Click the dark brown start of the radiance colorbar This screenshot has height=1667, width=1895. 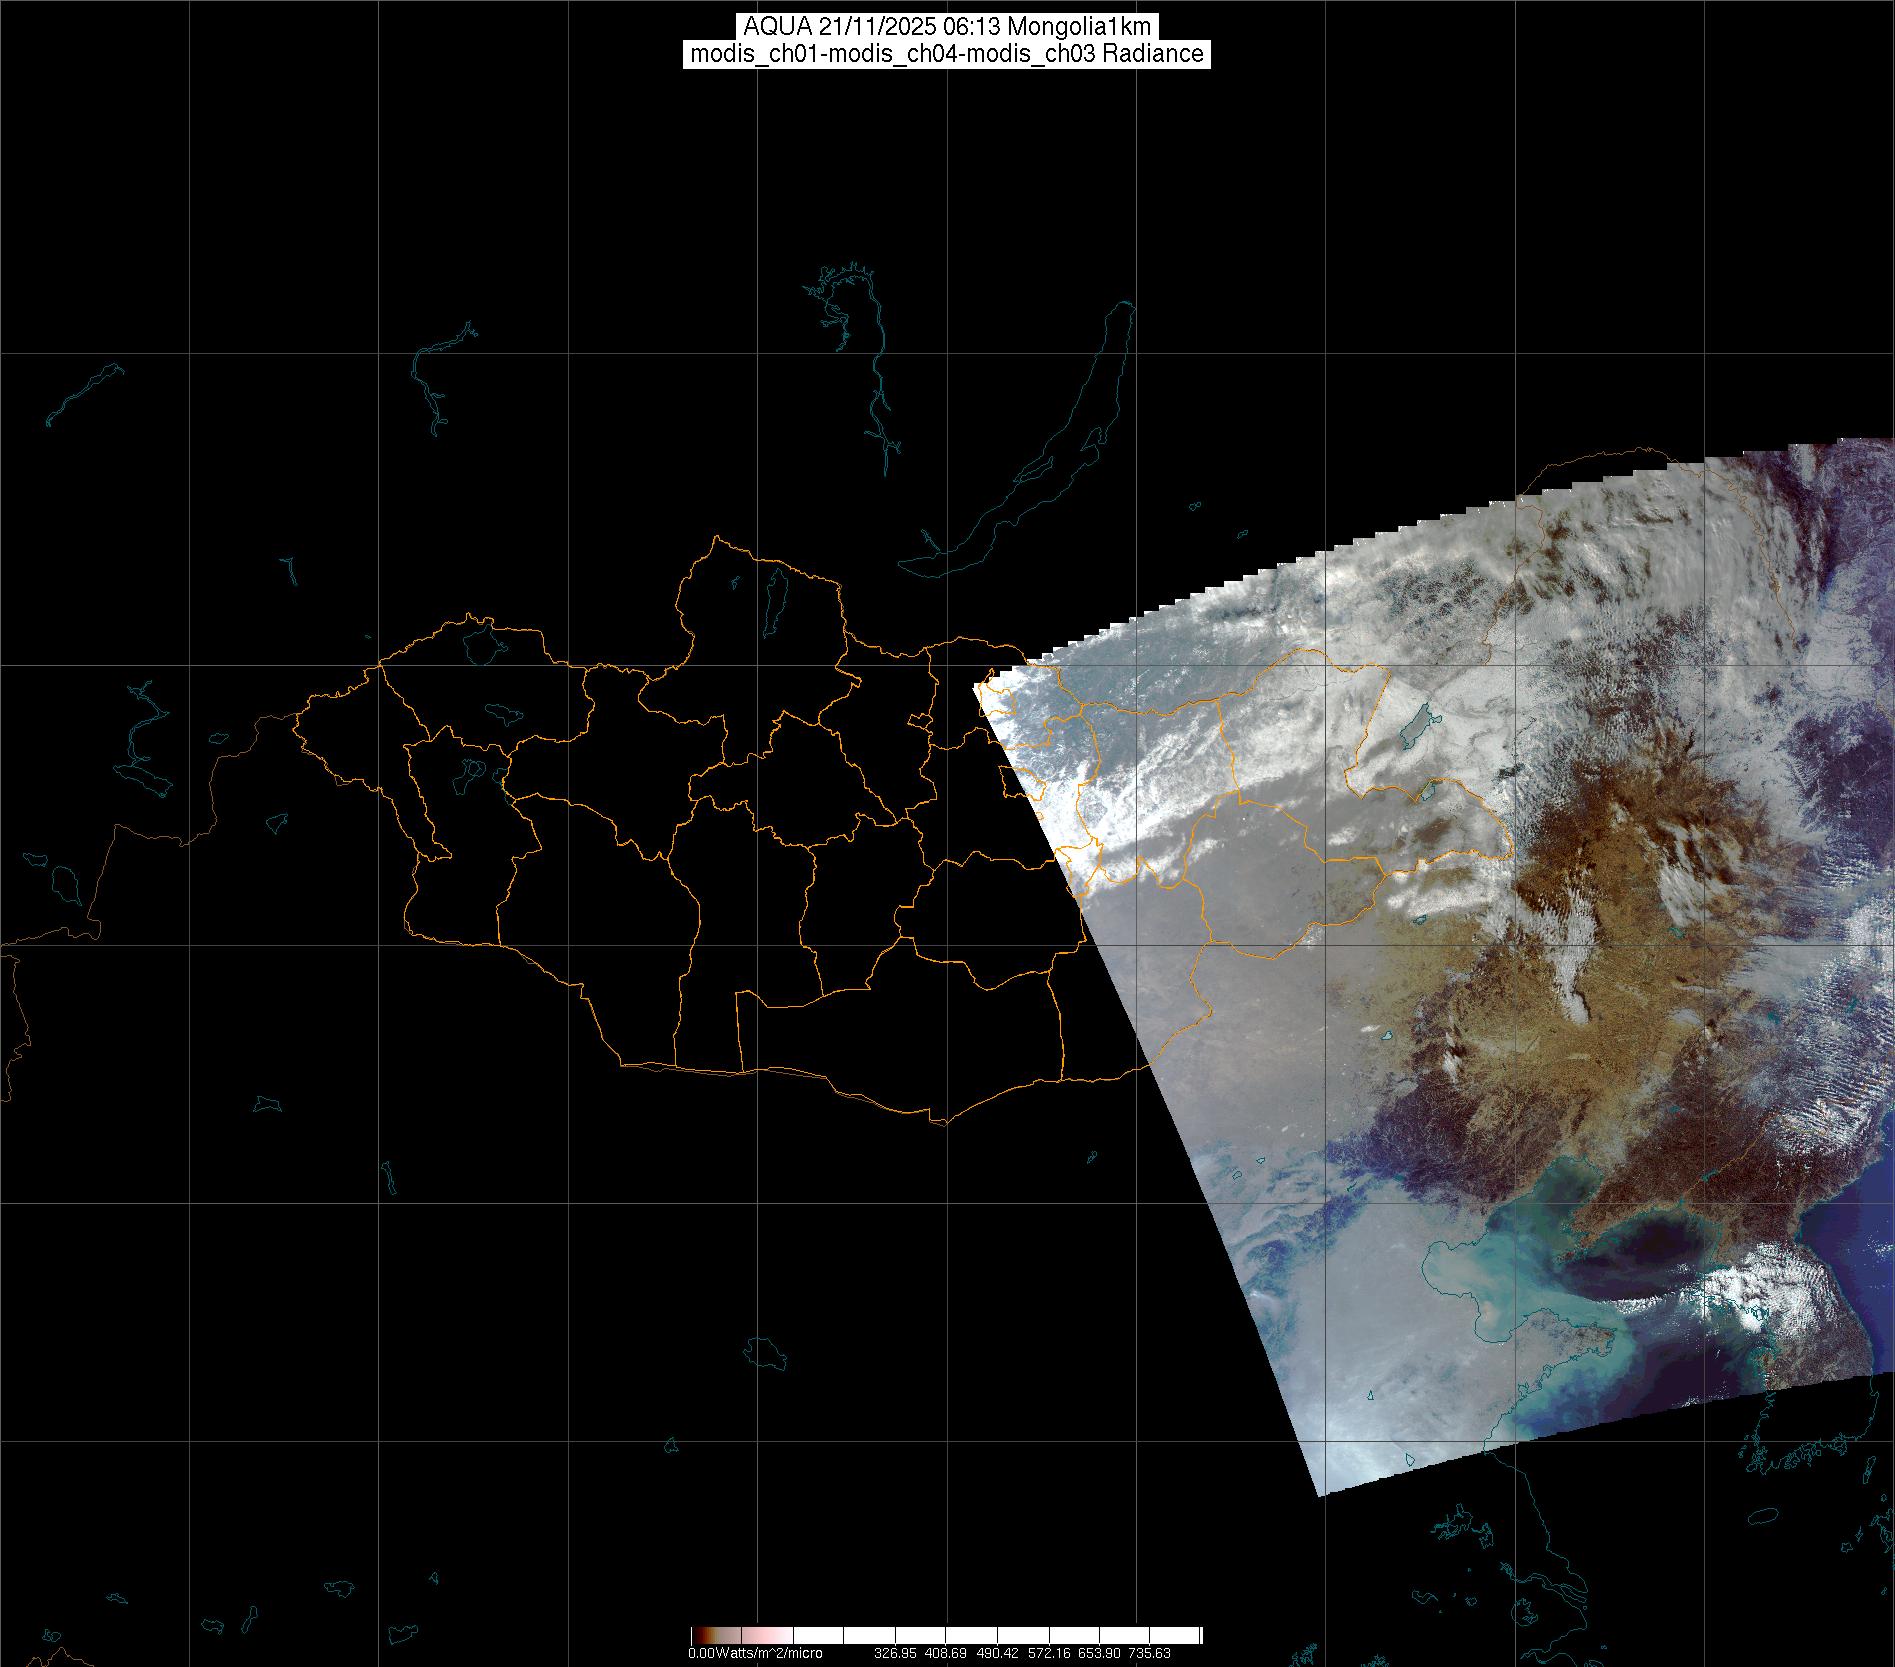pyautogui.click(x=700, y=1636)
